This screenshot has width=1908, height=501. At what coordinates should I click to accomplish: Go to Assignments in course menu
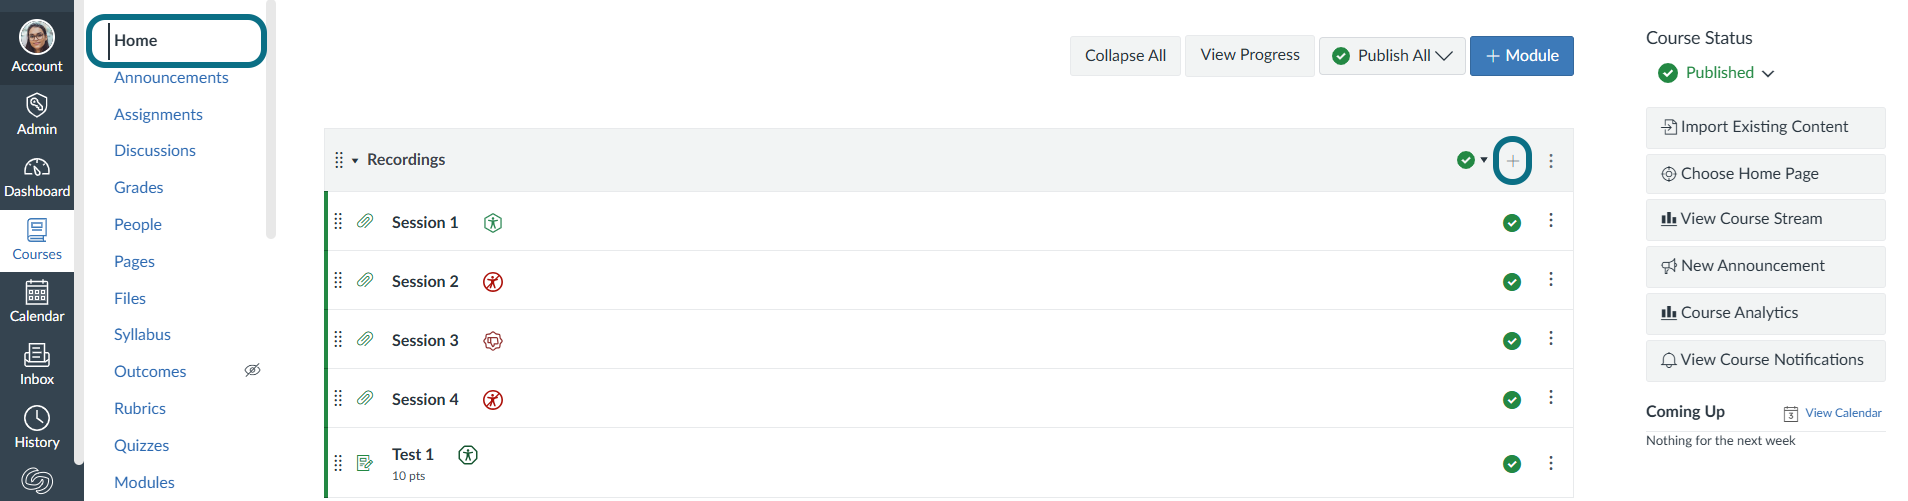click(158, 114)
